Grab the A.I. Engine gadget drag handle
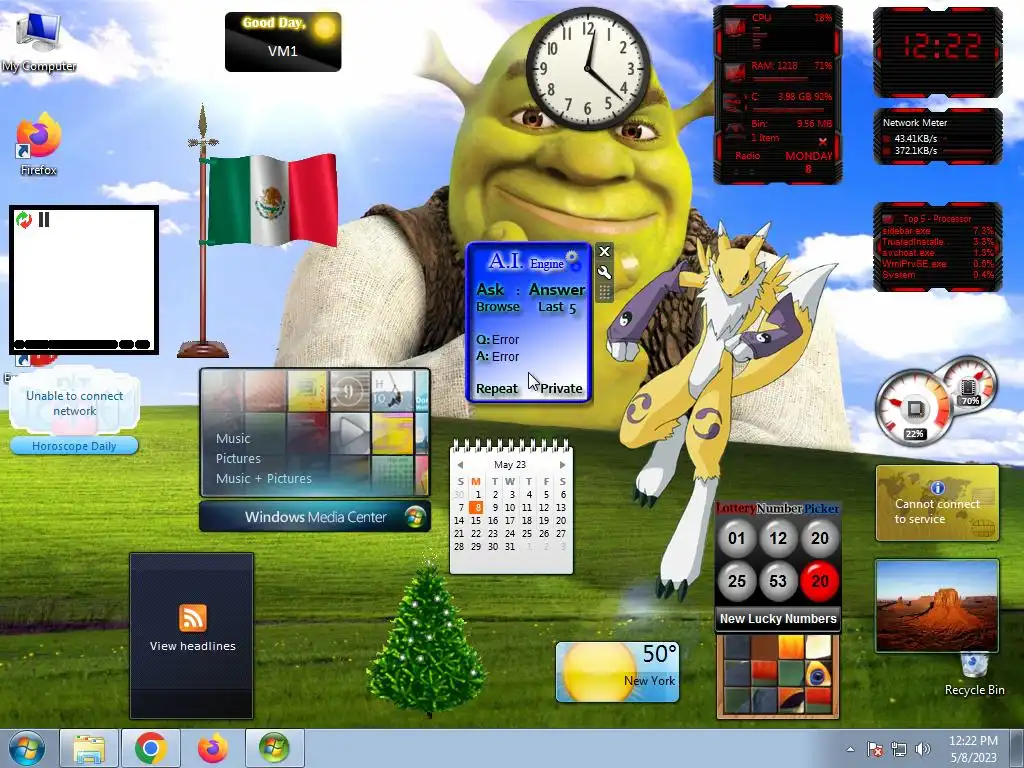 tap(604, 292)
